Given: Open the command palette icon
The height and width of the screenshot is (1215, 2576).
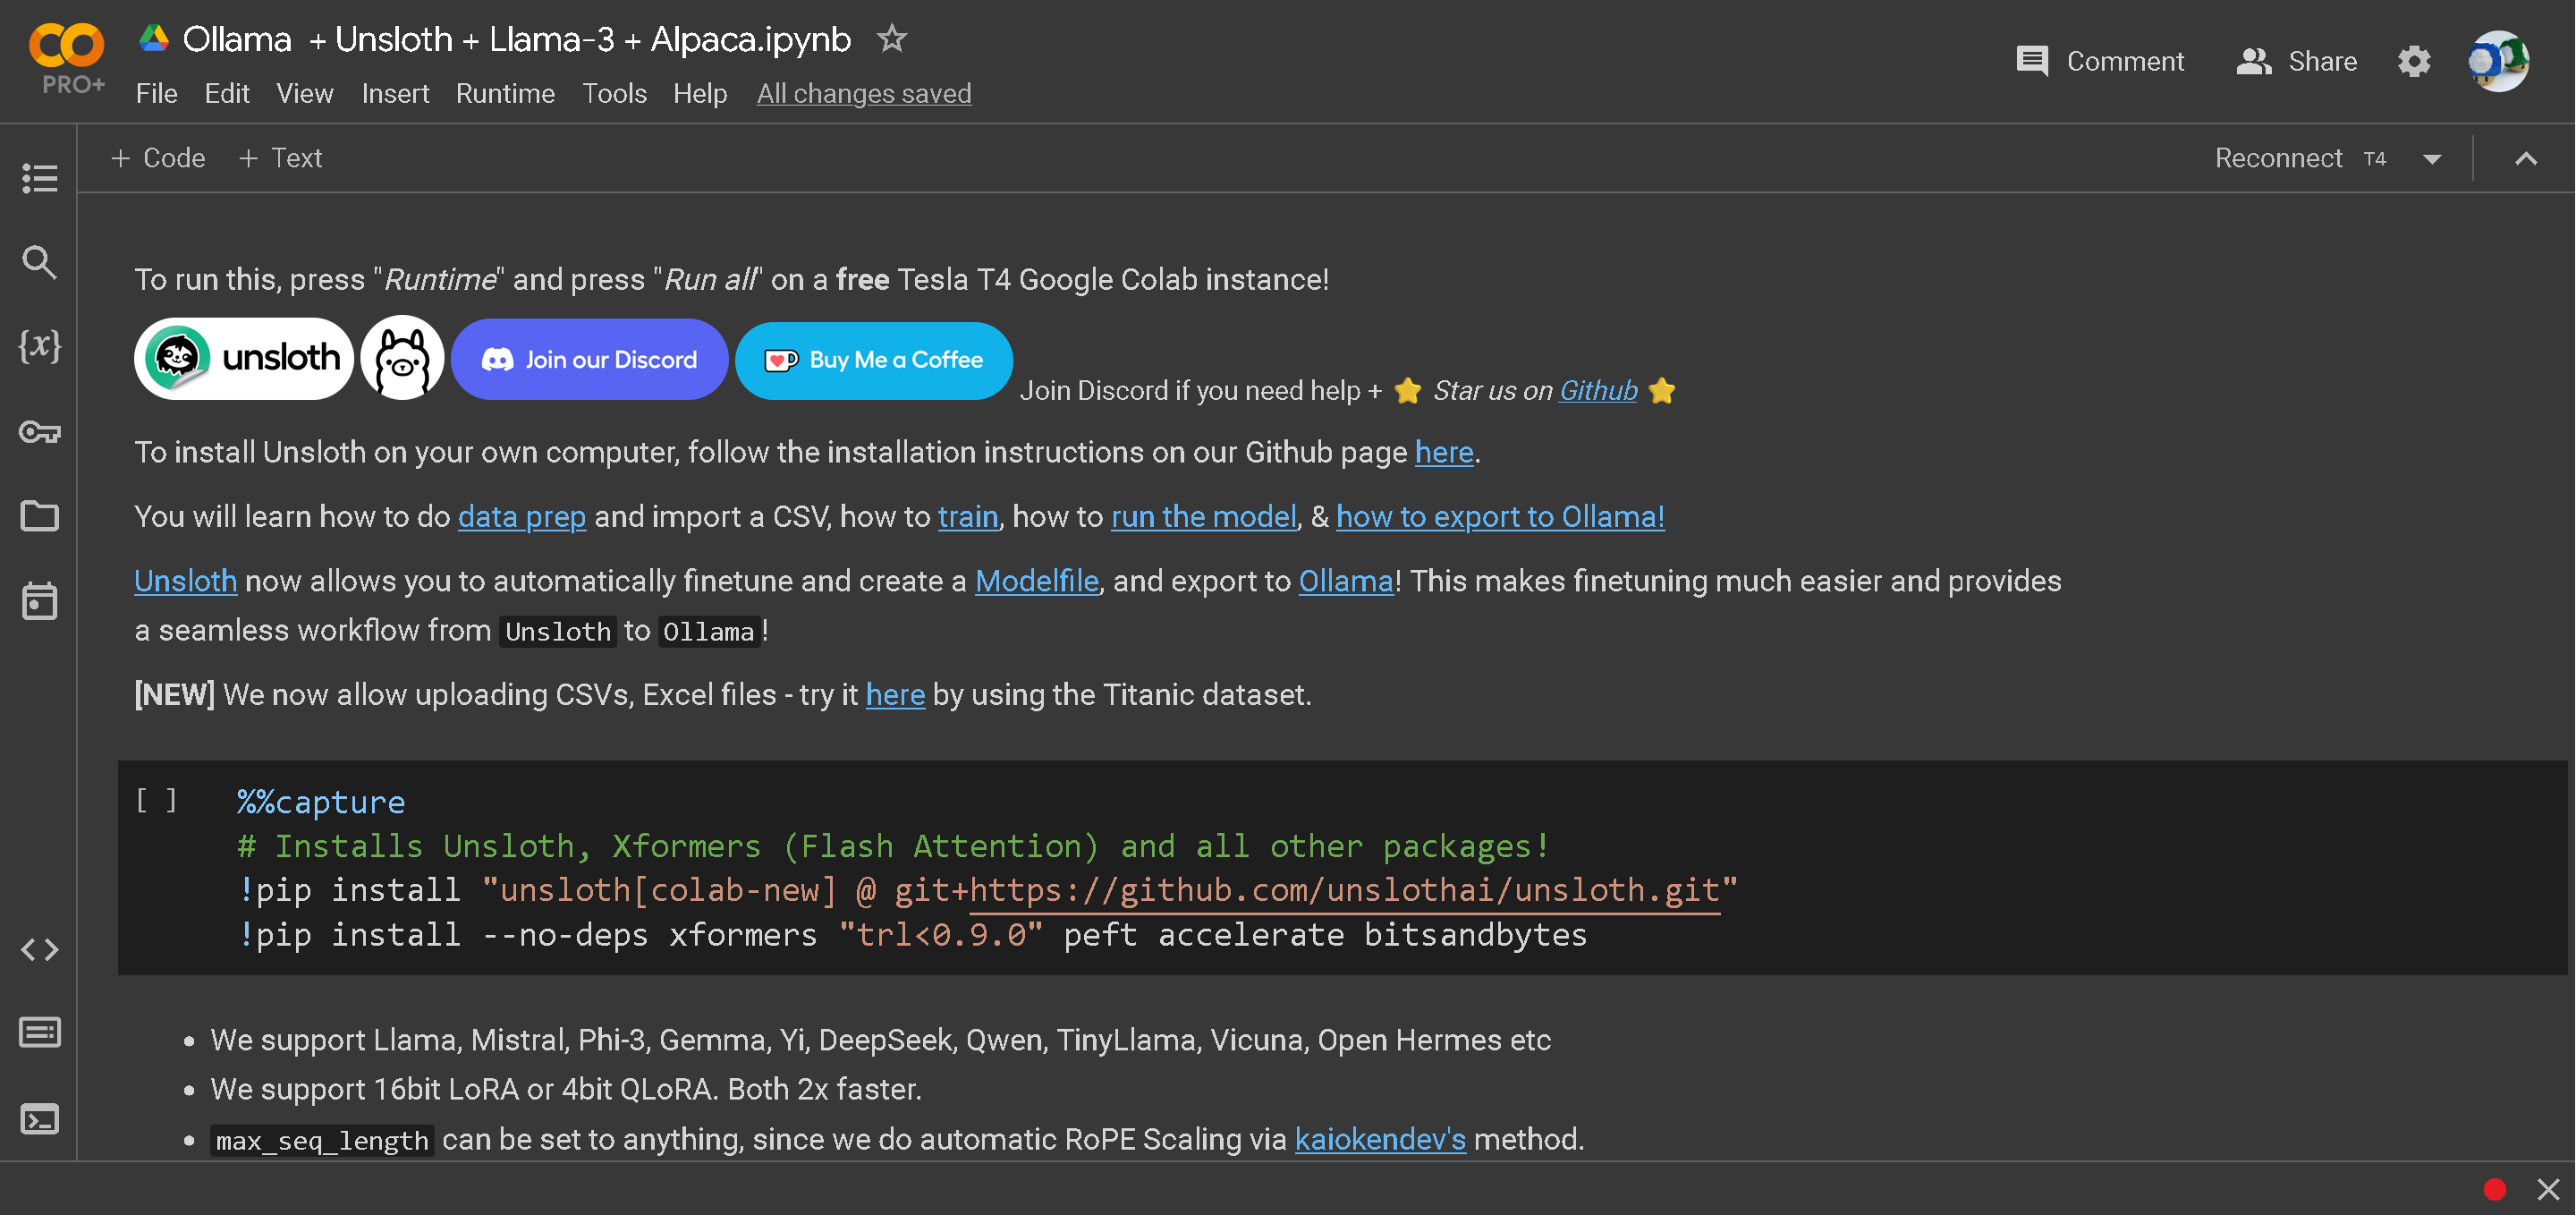Looking at the screenshot, I should pos(39,1032).
